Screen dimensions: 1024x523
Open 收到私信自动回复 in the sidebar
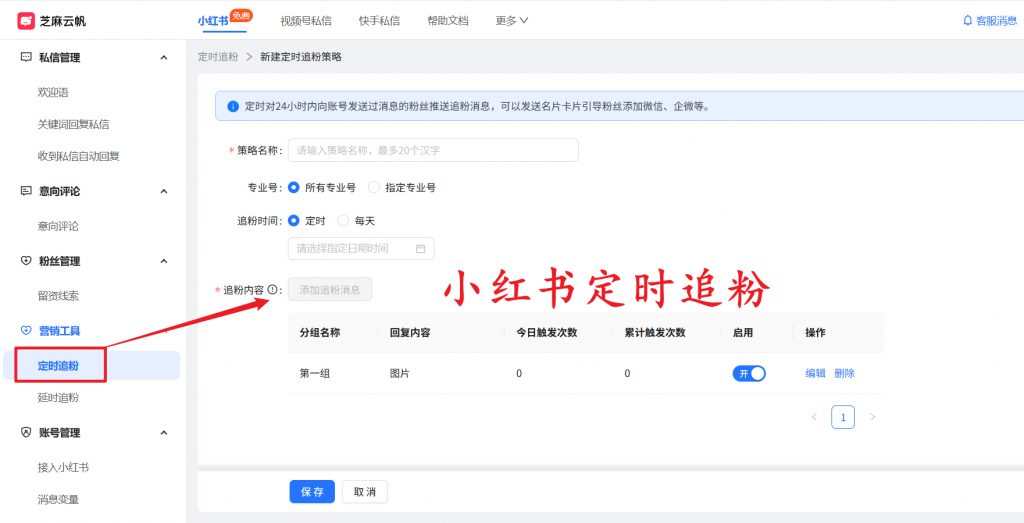(79, 156)
